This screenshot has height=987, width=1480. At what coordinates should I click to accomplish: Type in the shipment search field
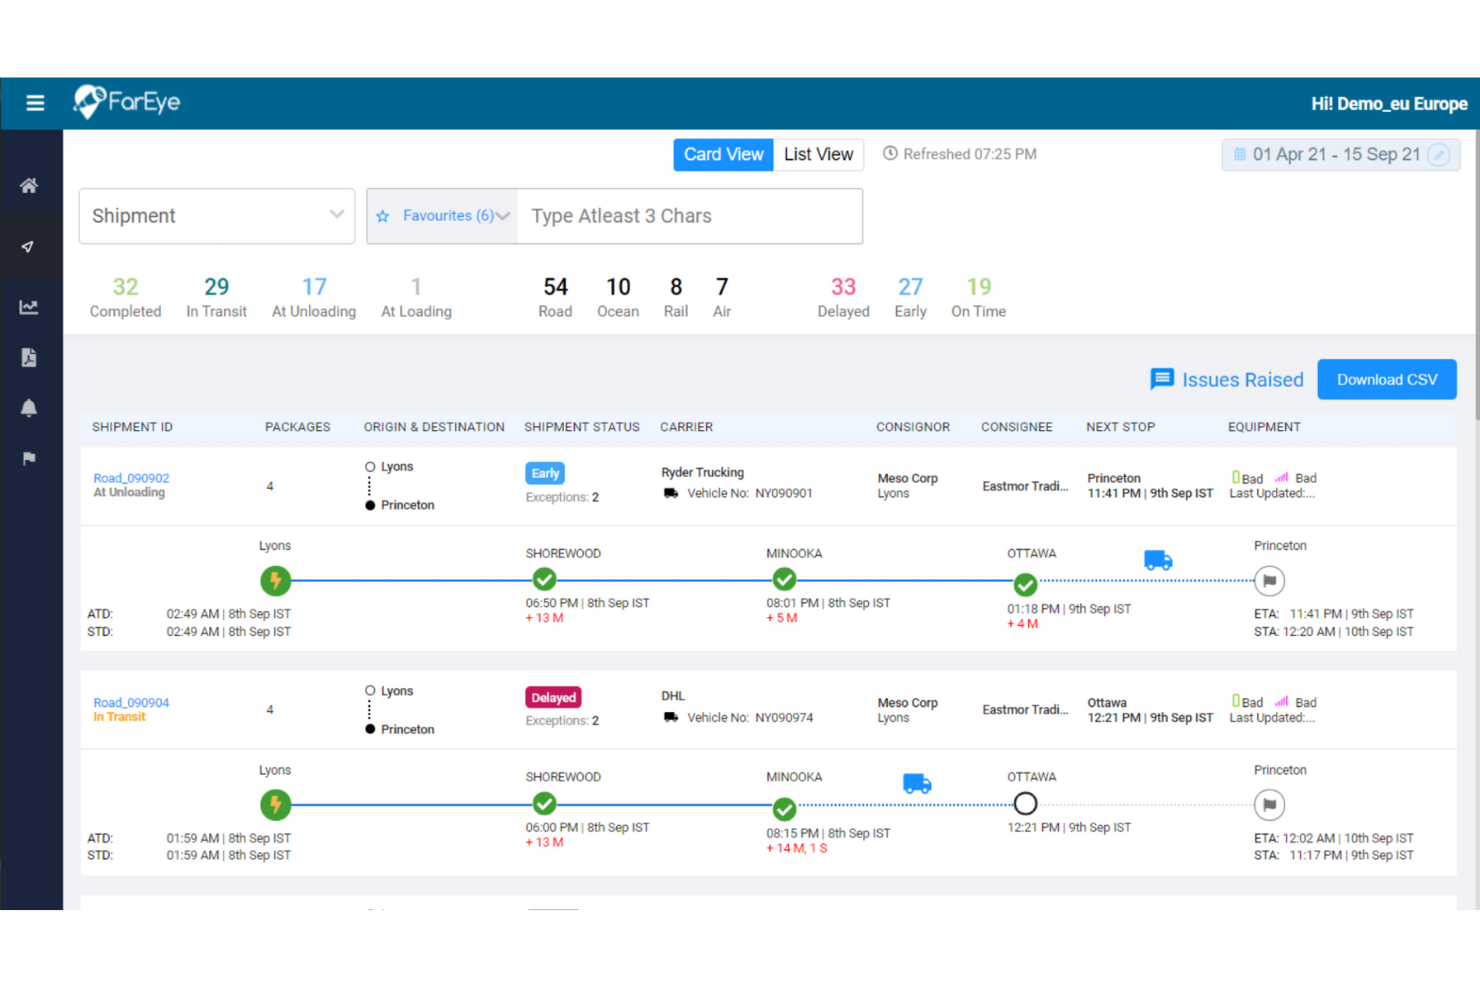(x=688, y=215)
